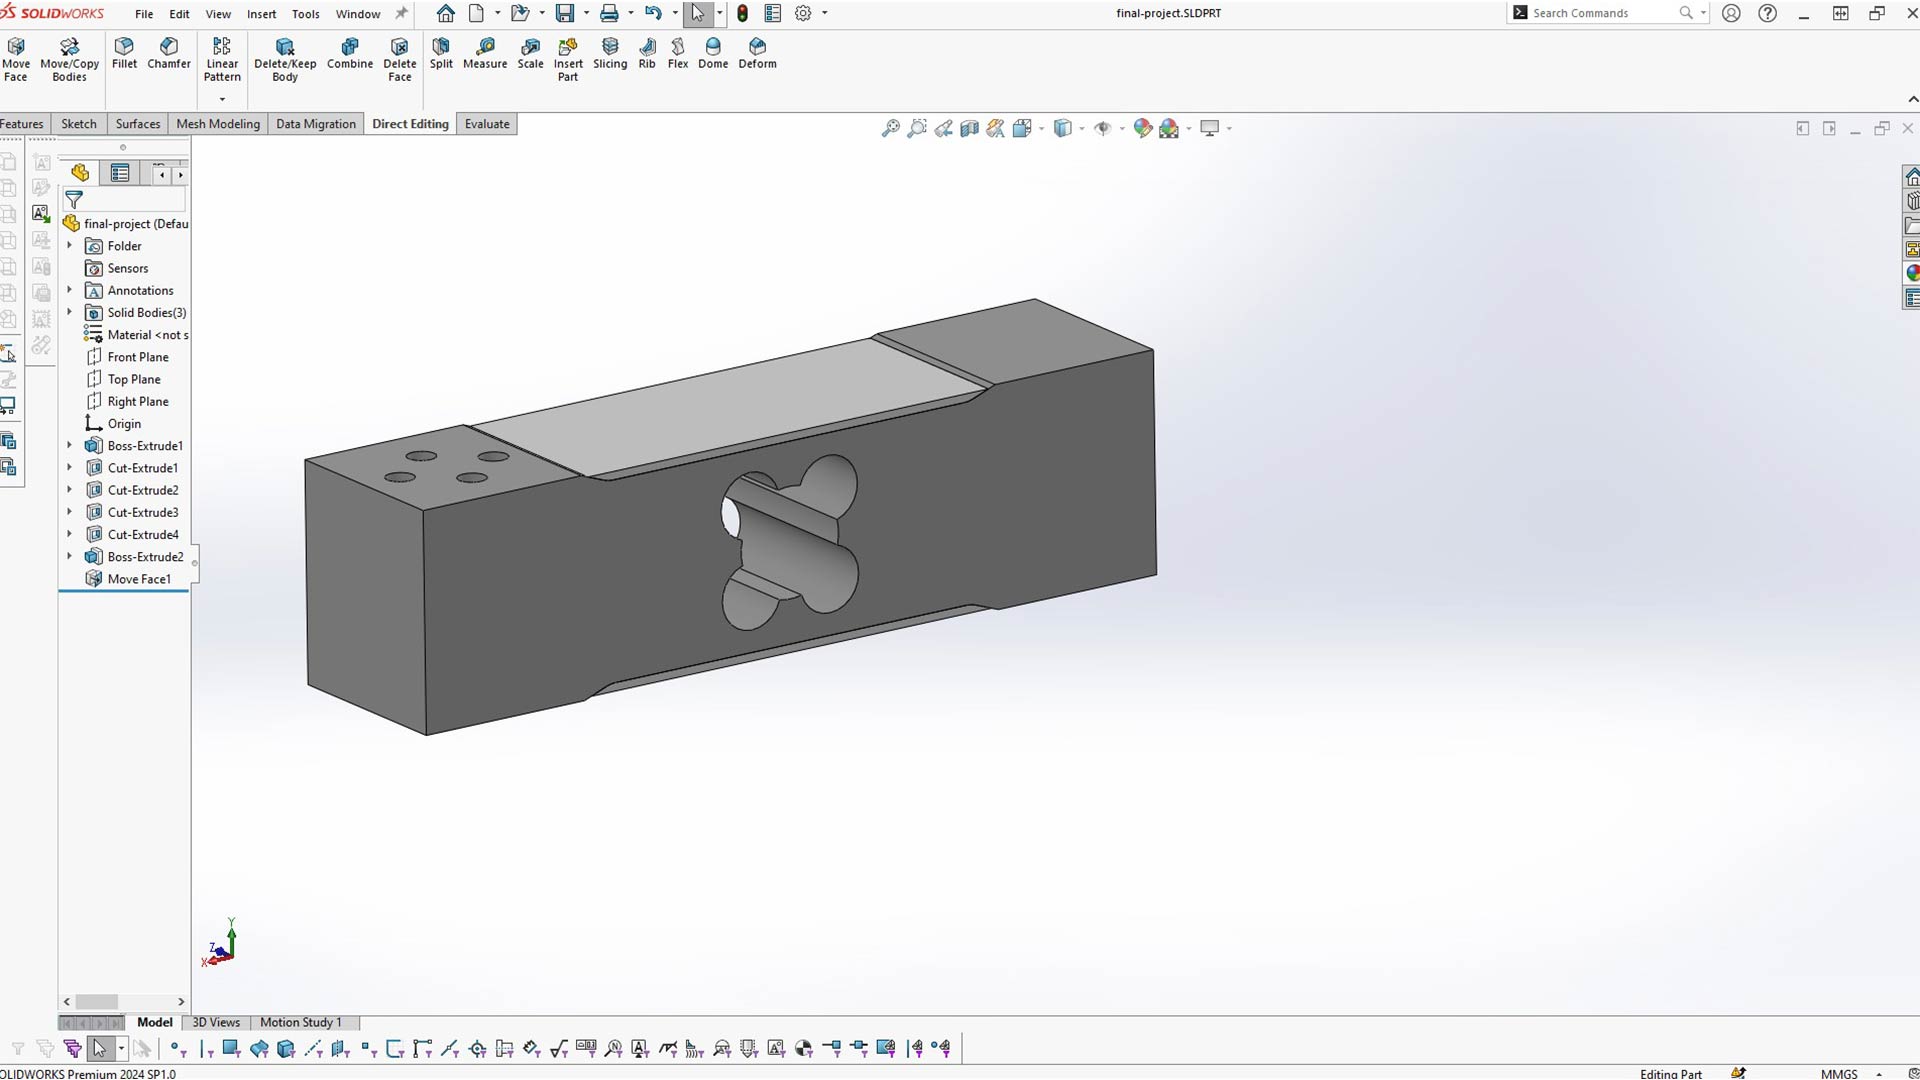The image size is (1920, 1080).
Task: Open the user login icon
Action: pyautogui.click(x=1731, y=13)
